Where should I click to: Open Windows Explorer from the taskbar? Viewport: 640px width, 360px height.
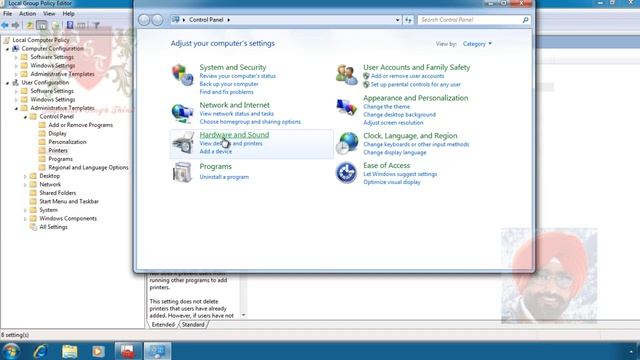point(69,351)
